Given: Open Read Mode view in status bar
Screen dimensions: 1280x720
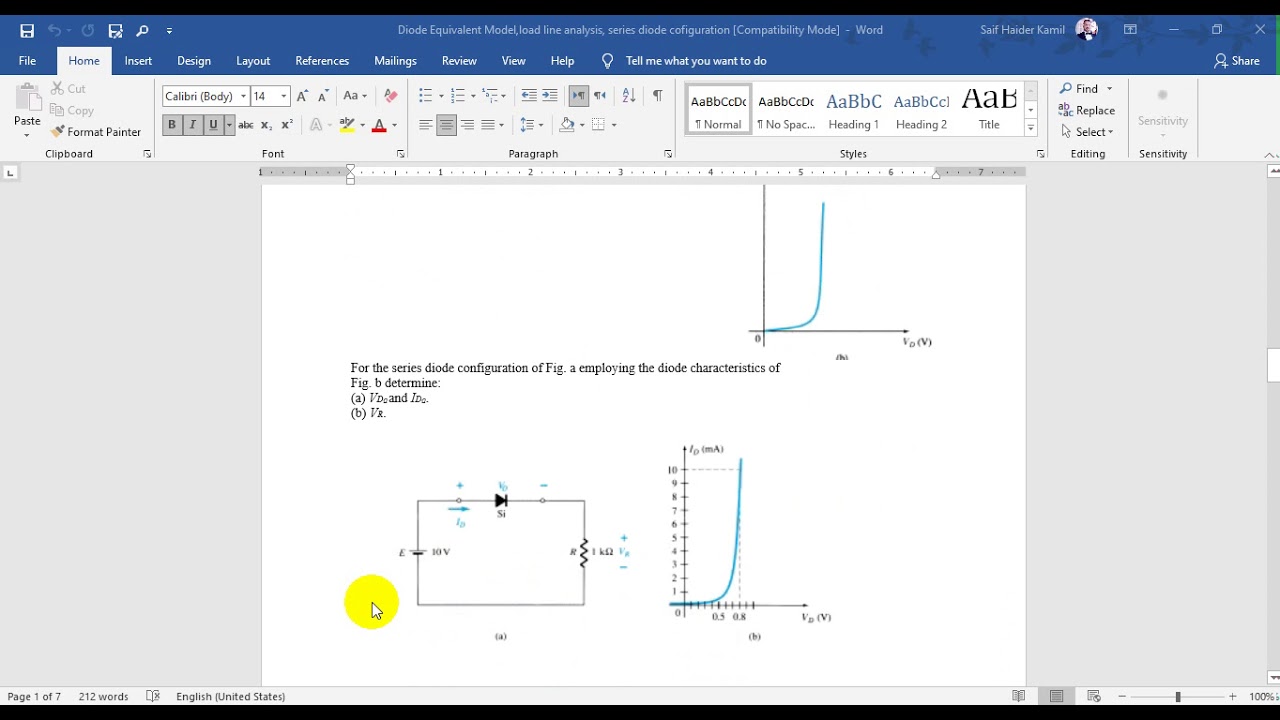Looking at the screenshot, I should click(1018, 696).
